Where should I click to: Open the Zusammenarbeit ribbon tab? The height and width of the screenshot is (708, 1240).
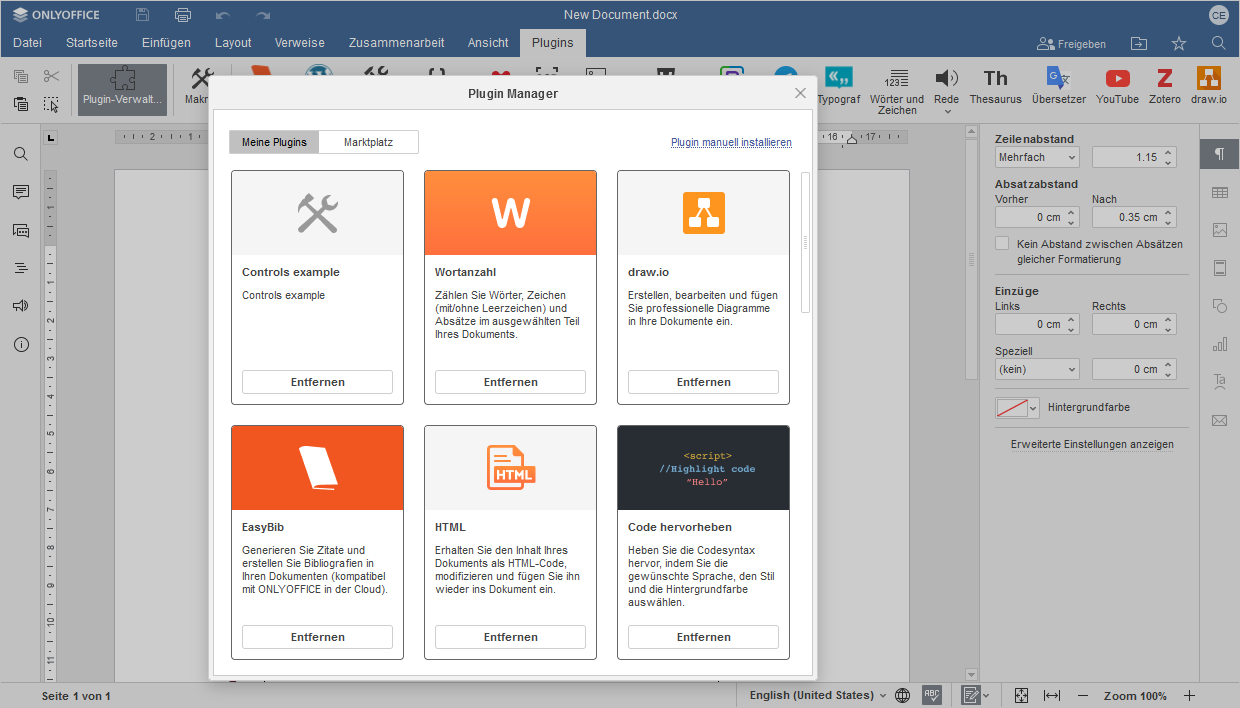click(x=397, y=43)
